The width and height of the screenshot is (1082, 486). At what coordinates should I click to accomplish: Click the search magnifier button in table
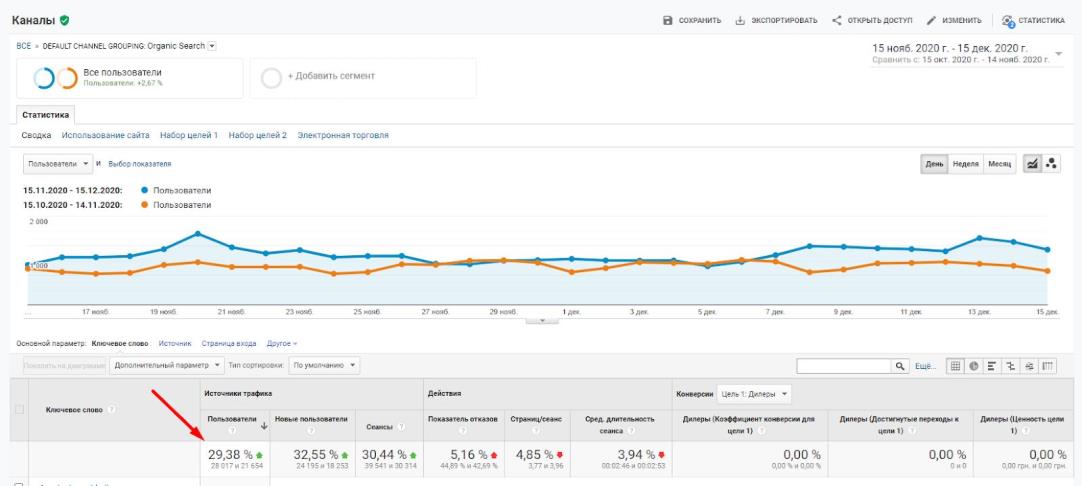(x=900, y=366)
